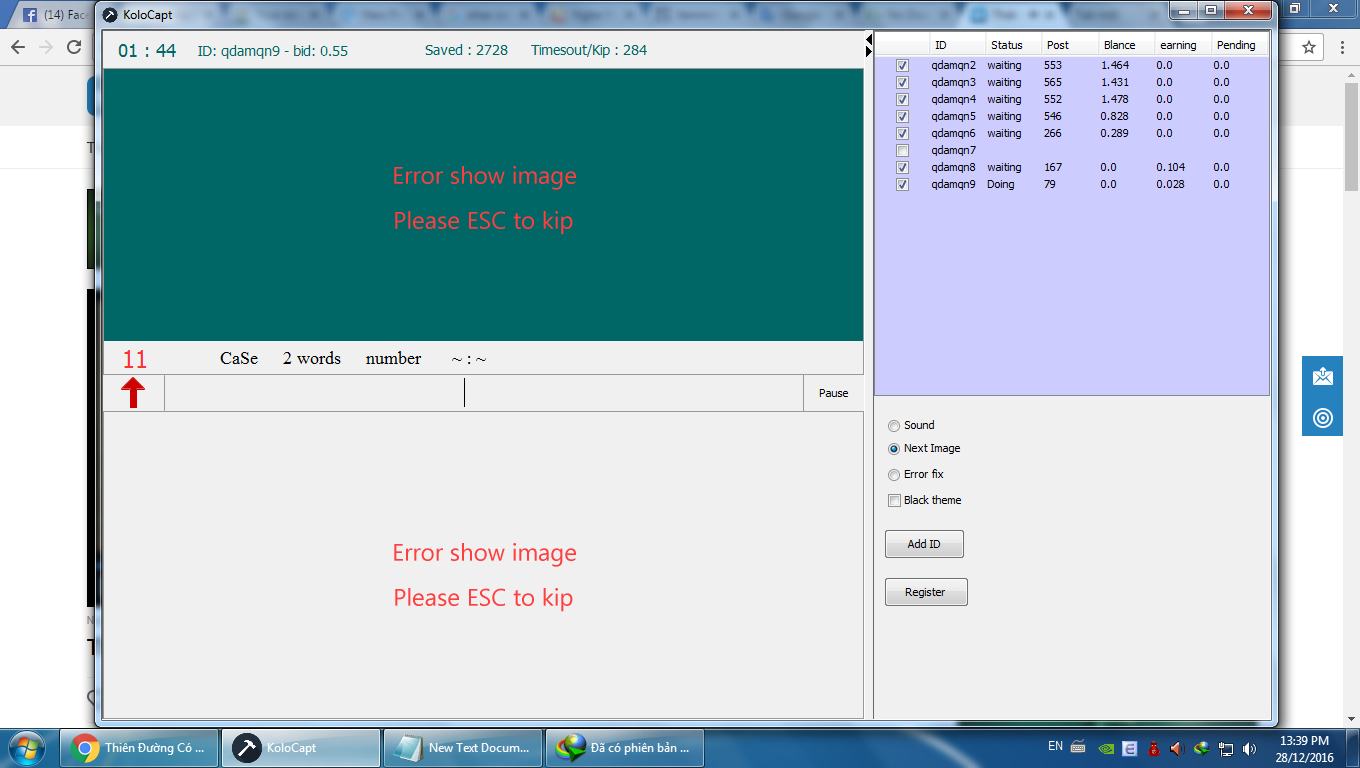Click the Register button
The width and height of the screenshot is (1360, 768).
pos(926,592)
